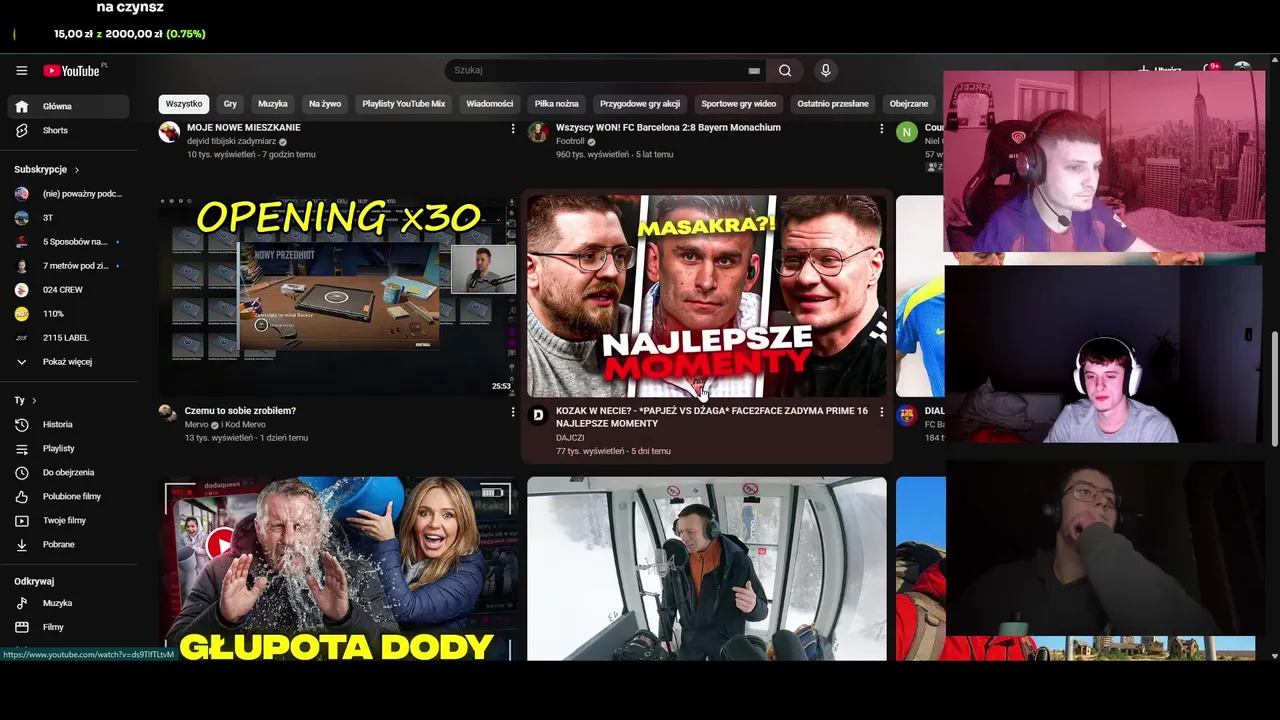
Task: Open NAJLEPSZE MOMENTY video thumbnail
Action: 707,296
